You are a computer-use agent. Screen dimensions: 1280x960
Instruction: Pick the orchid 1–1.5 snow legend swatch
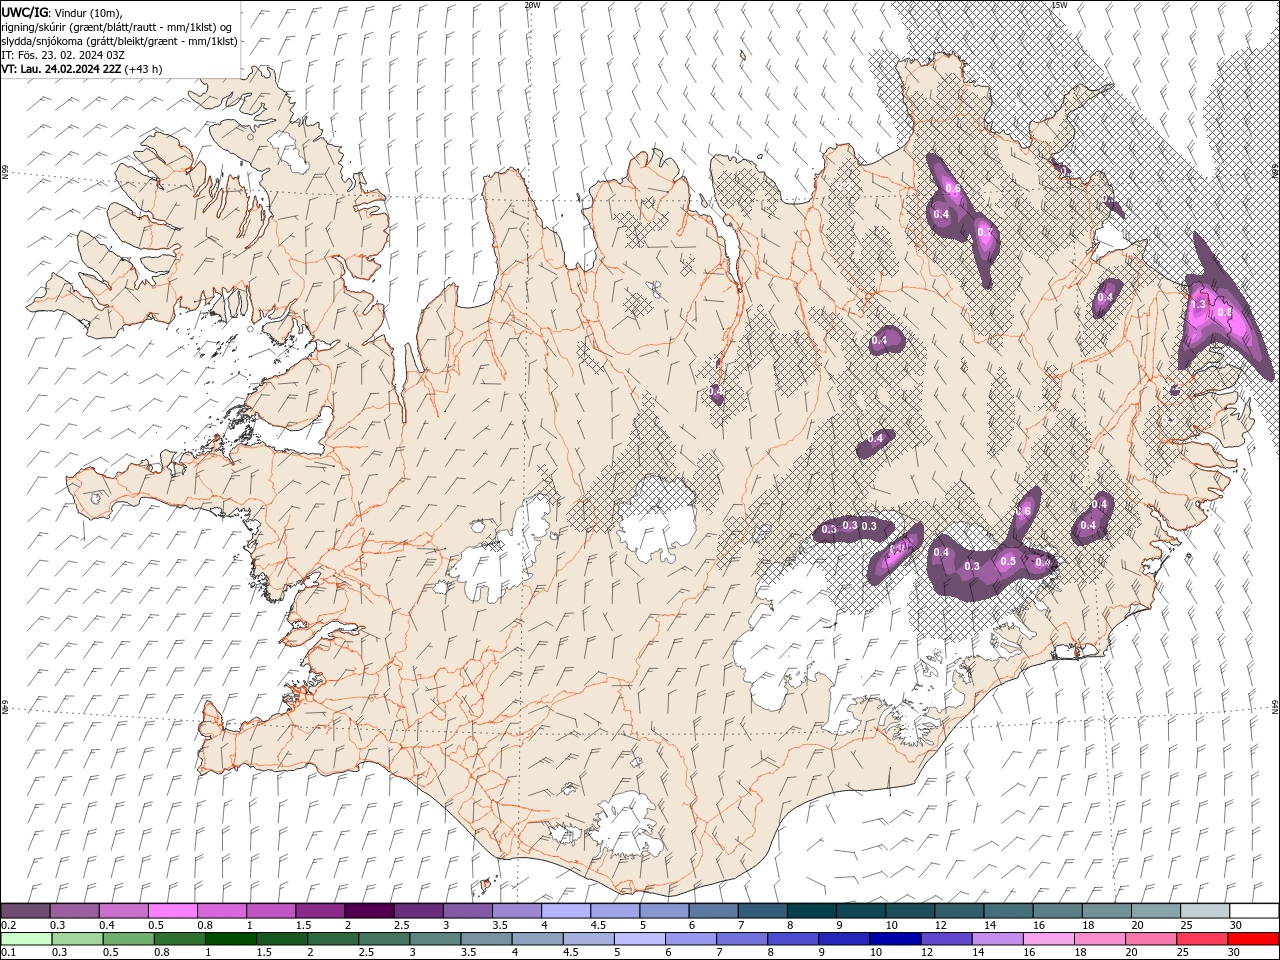coord(271,911)
